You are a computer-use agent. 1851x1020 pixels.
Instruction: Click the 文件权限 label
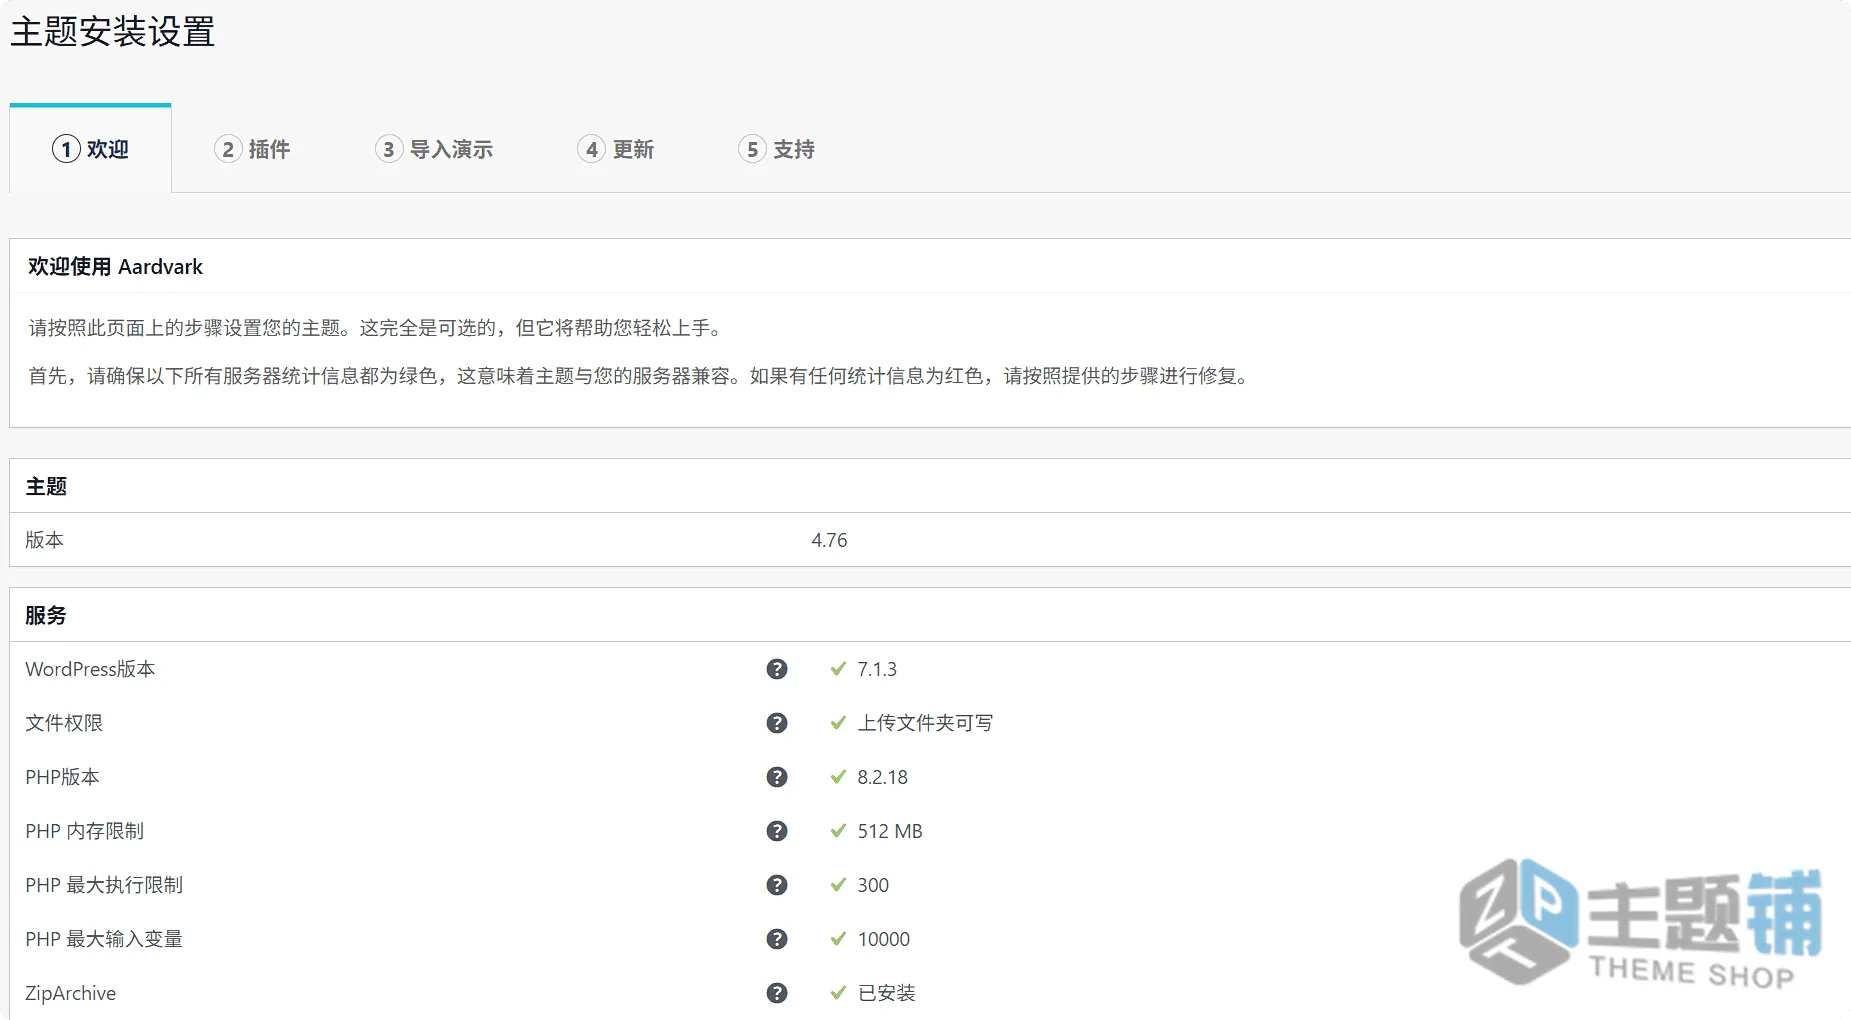(x=64, y=723)
